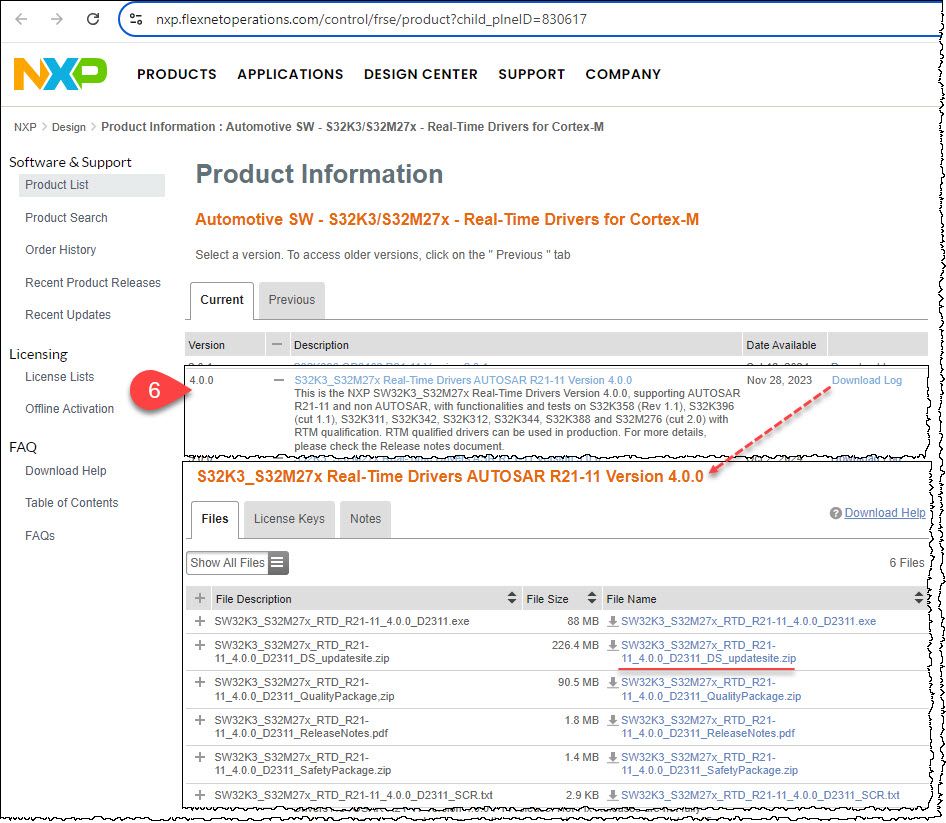Download the ReleaseNotes.pdf file link
Screen dimensions: 946x823
pyautogui.click(x=708, y=726)
